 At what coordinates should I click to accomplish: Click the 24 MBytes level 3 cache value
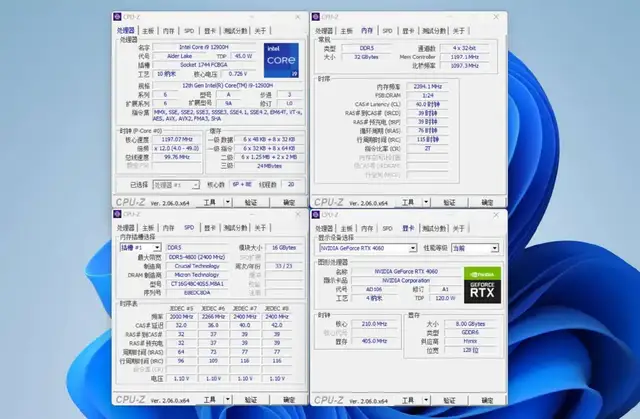point(269,166)
